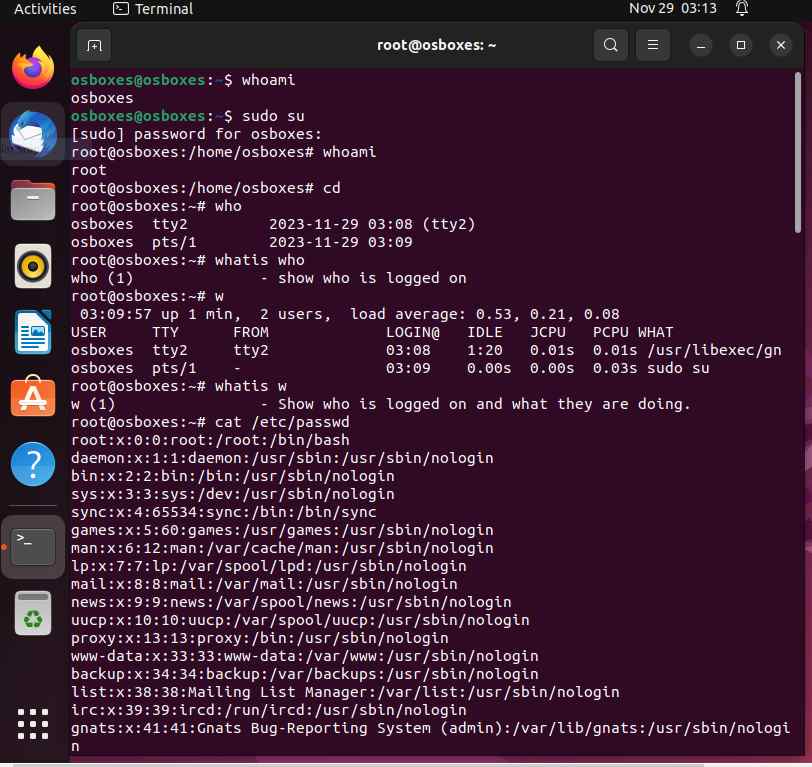
Task: Click the 'bin:x:2:2' passwd entry
Action: point(233,476)
